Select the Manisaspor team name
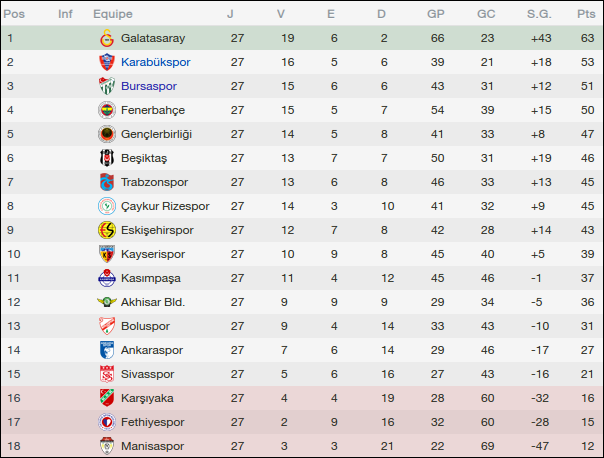This screenshot has width=604, height=458. tap(153, 446)
